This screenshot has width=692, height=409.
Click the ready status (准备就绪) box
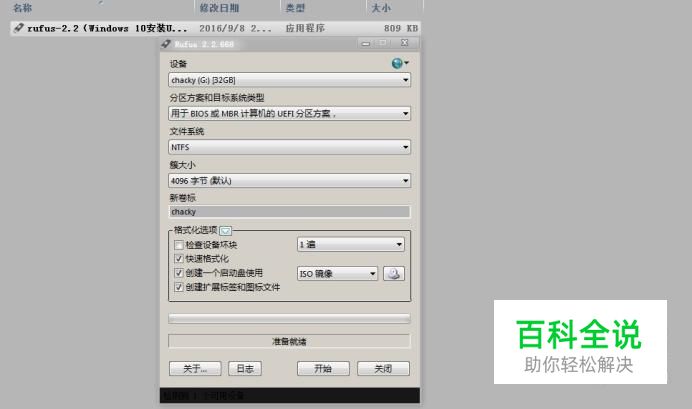coord(290,341)
